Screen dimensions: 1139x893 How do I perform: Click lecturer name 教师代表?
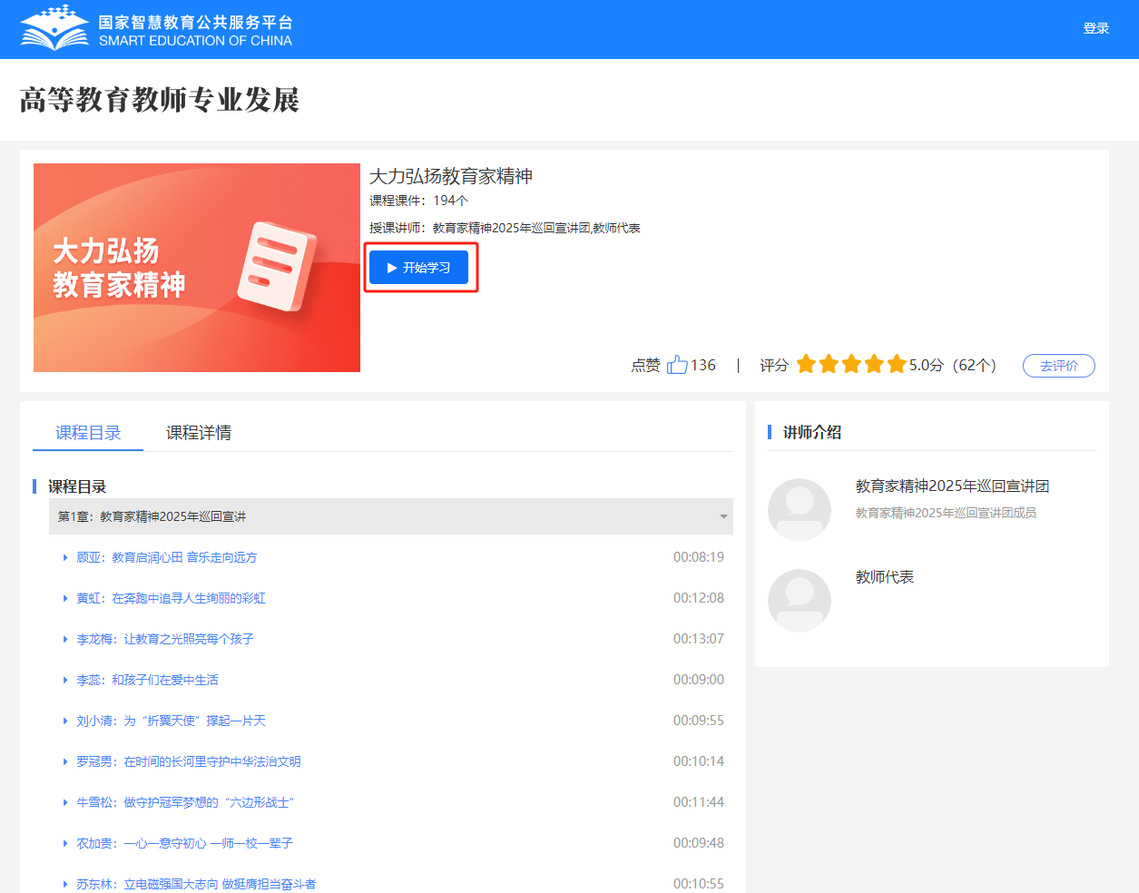pyautogui.click(x=884, y=577)
